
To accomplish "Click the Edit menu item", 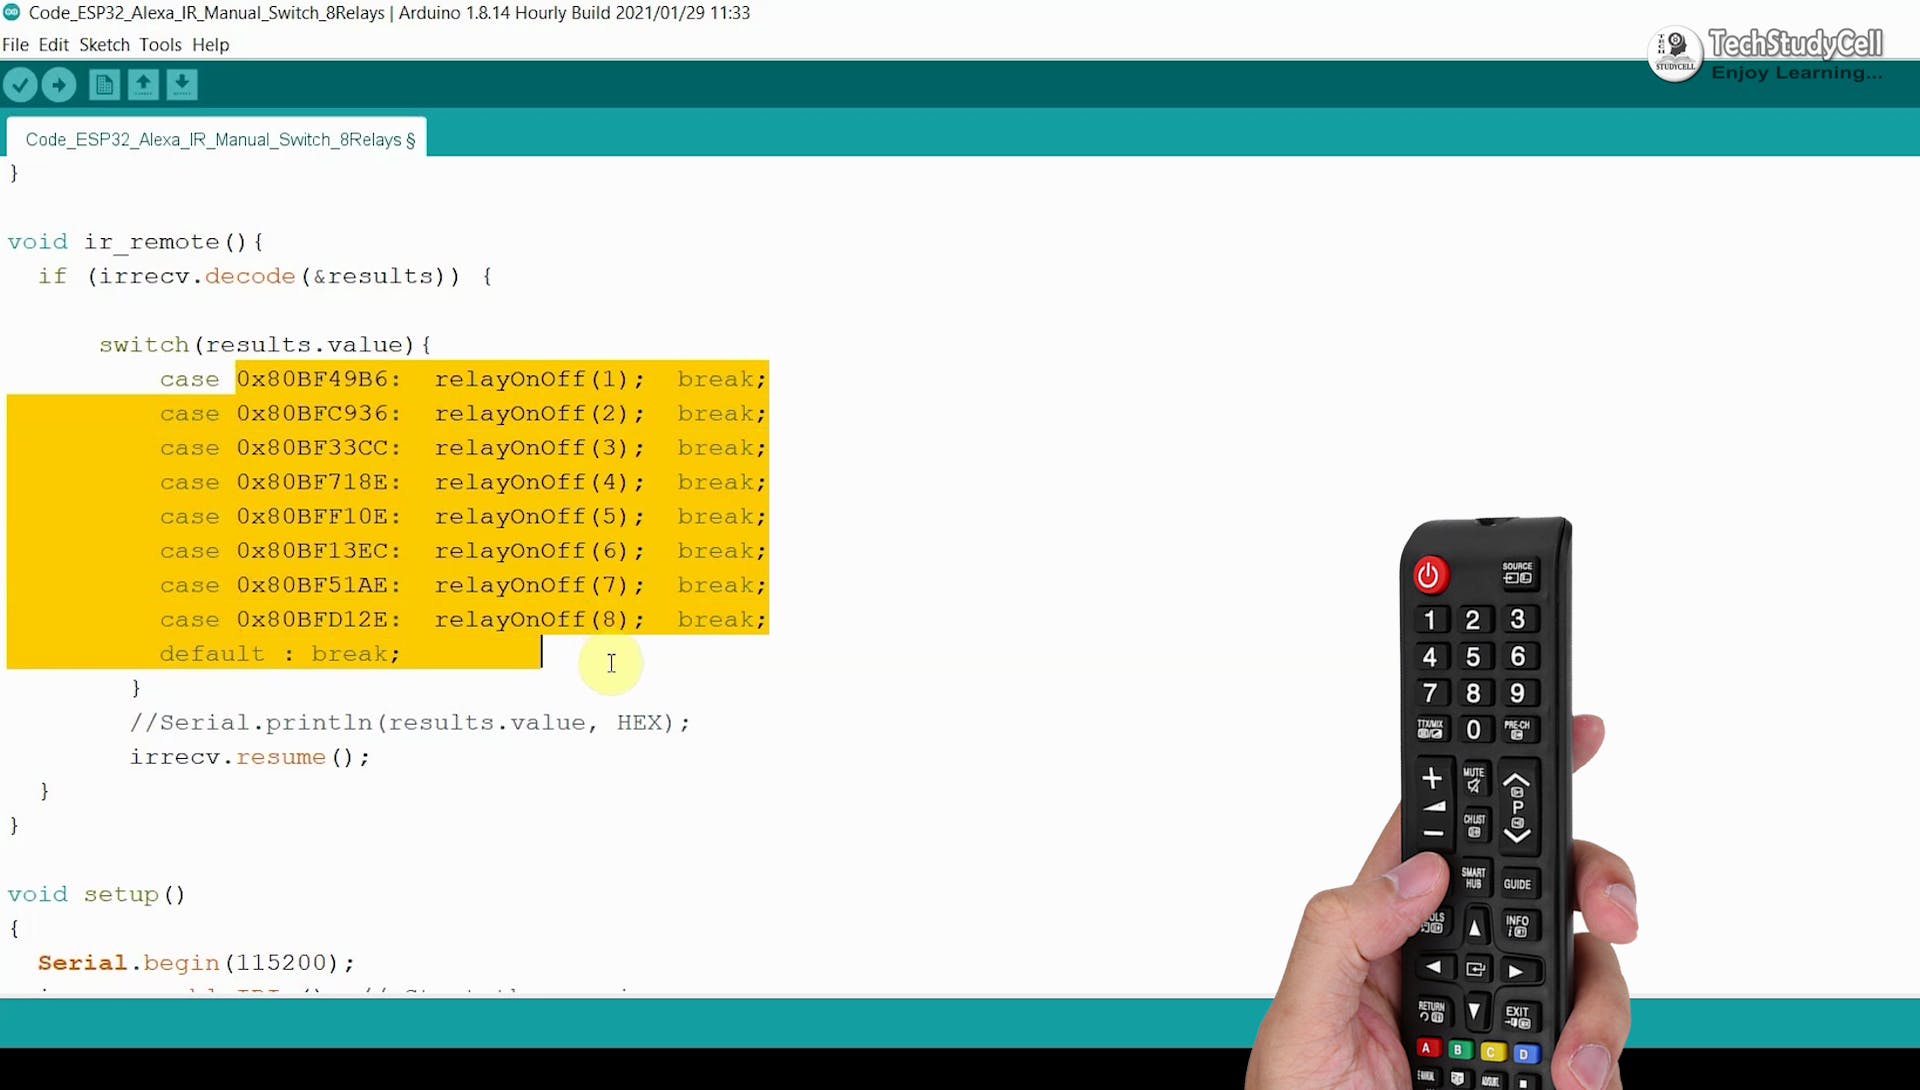I will pos(51,43).
